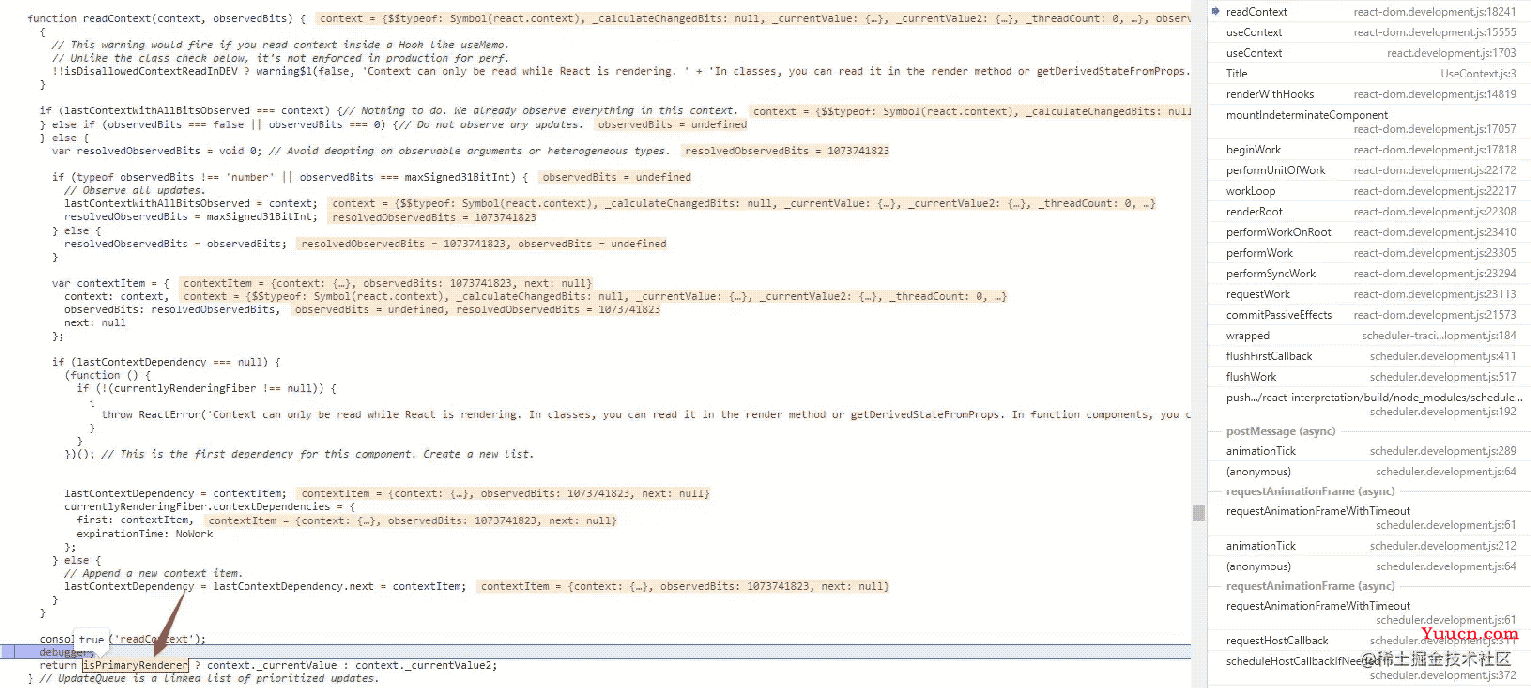Click the current-frame arrow beside readContext

pyautogui.click(x=1215, y=11)
